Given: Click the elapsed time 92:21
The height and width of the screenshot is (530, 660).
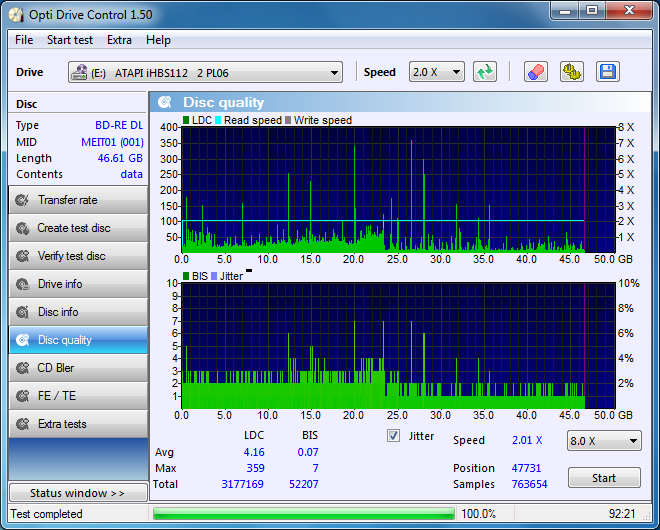Looking at the screenshot, I should 622,514.
